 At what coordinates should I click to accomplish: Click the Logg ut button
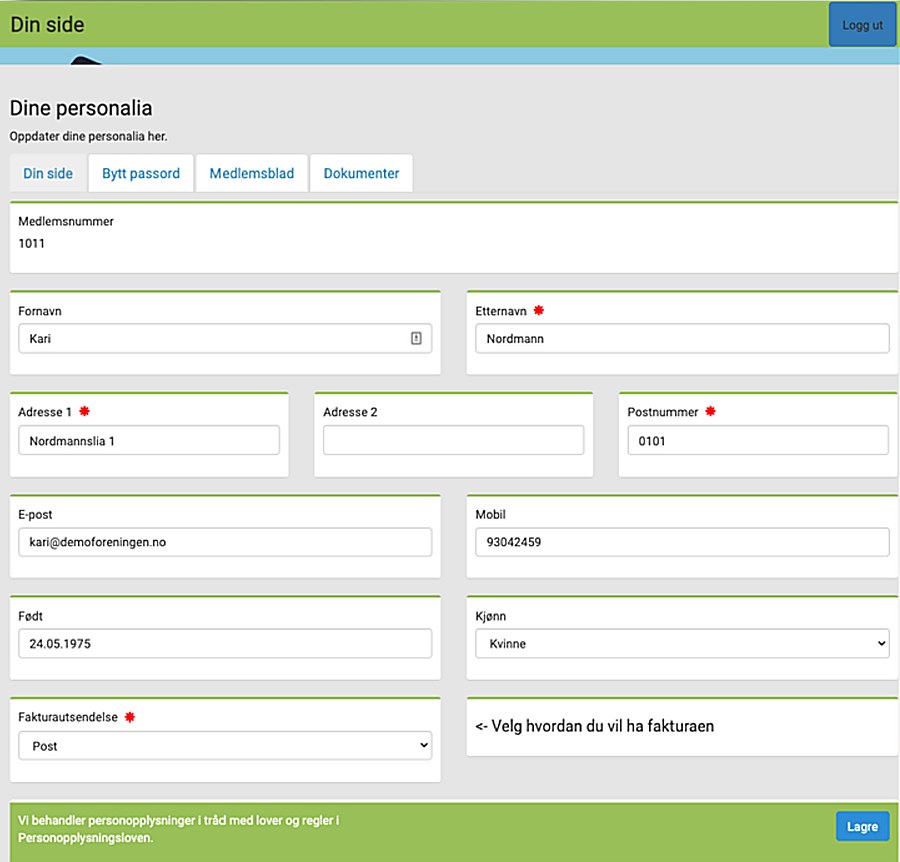[x=862, y=25]
